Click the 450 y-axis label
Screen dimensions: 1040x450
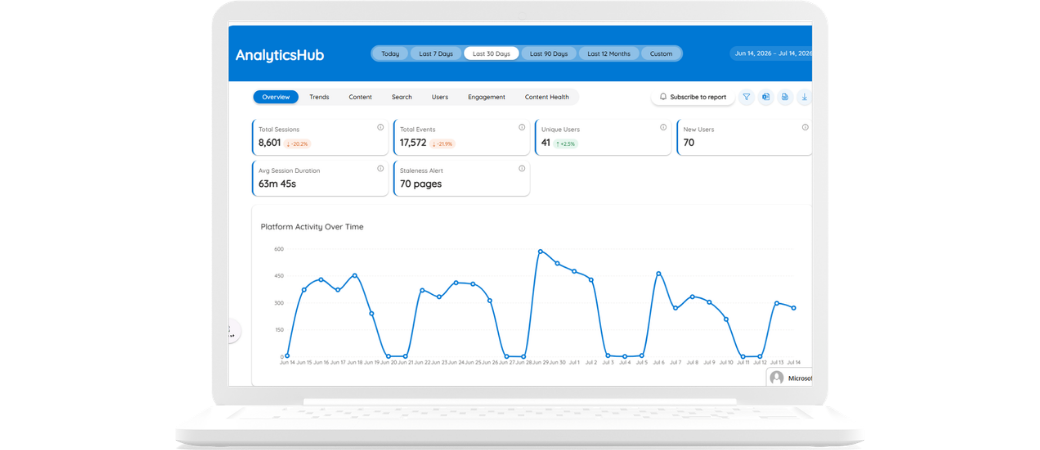click(x=279, y=276)
